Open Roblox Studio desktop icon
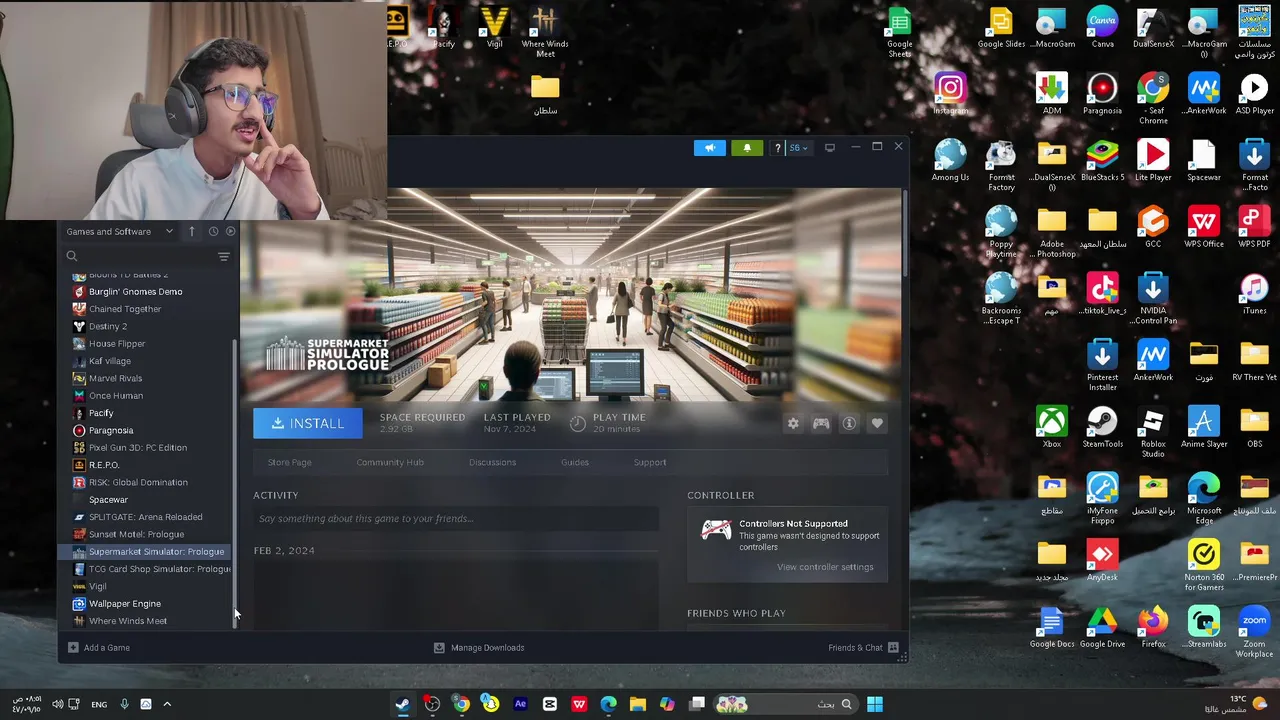 (x=1153, y=432)
